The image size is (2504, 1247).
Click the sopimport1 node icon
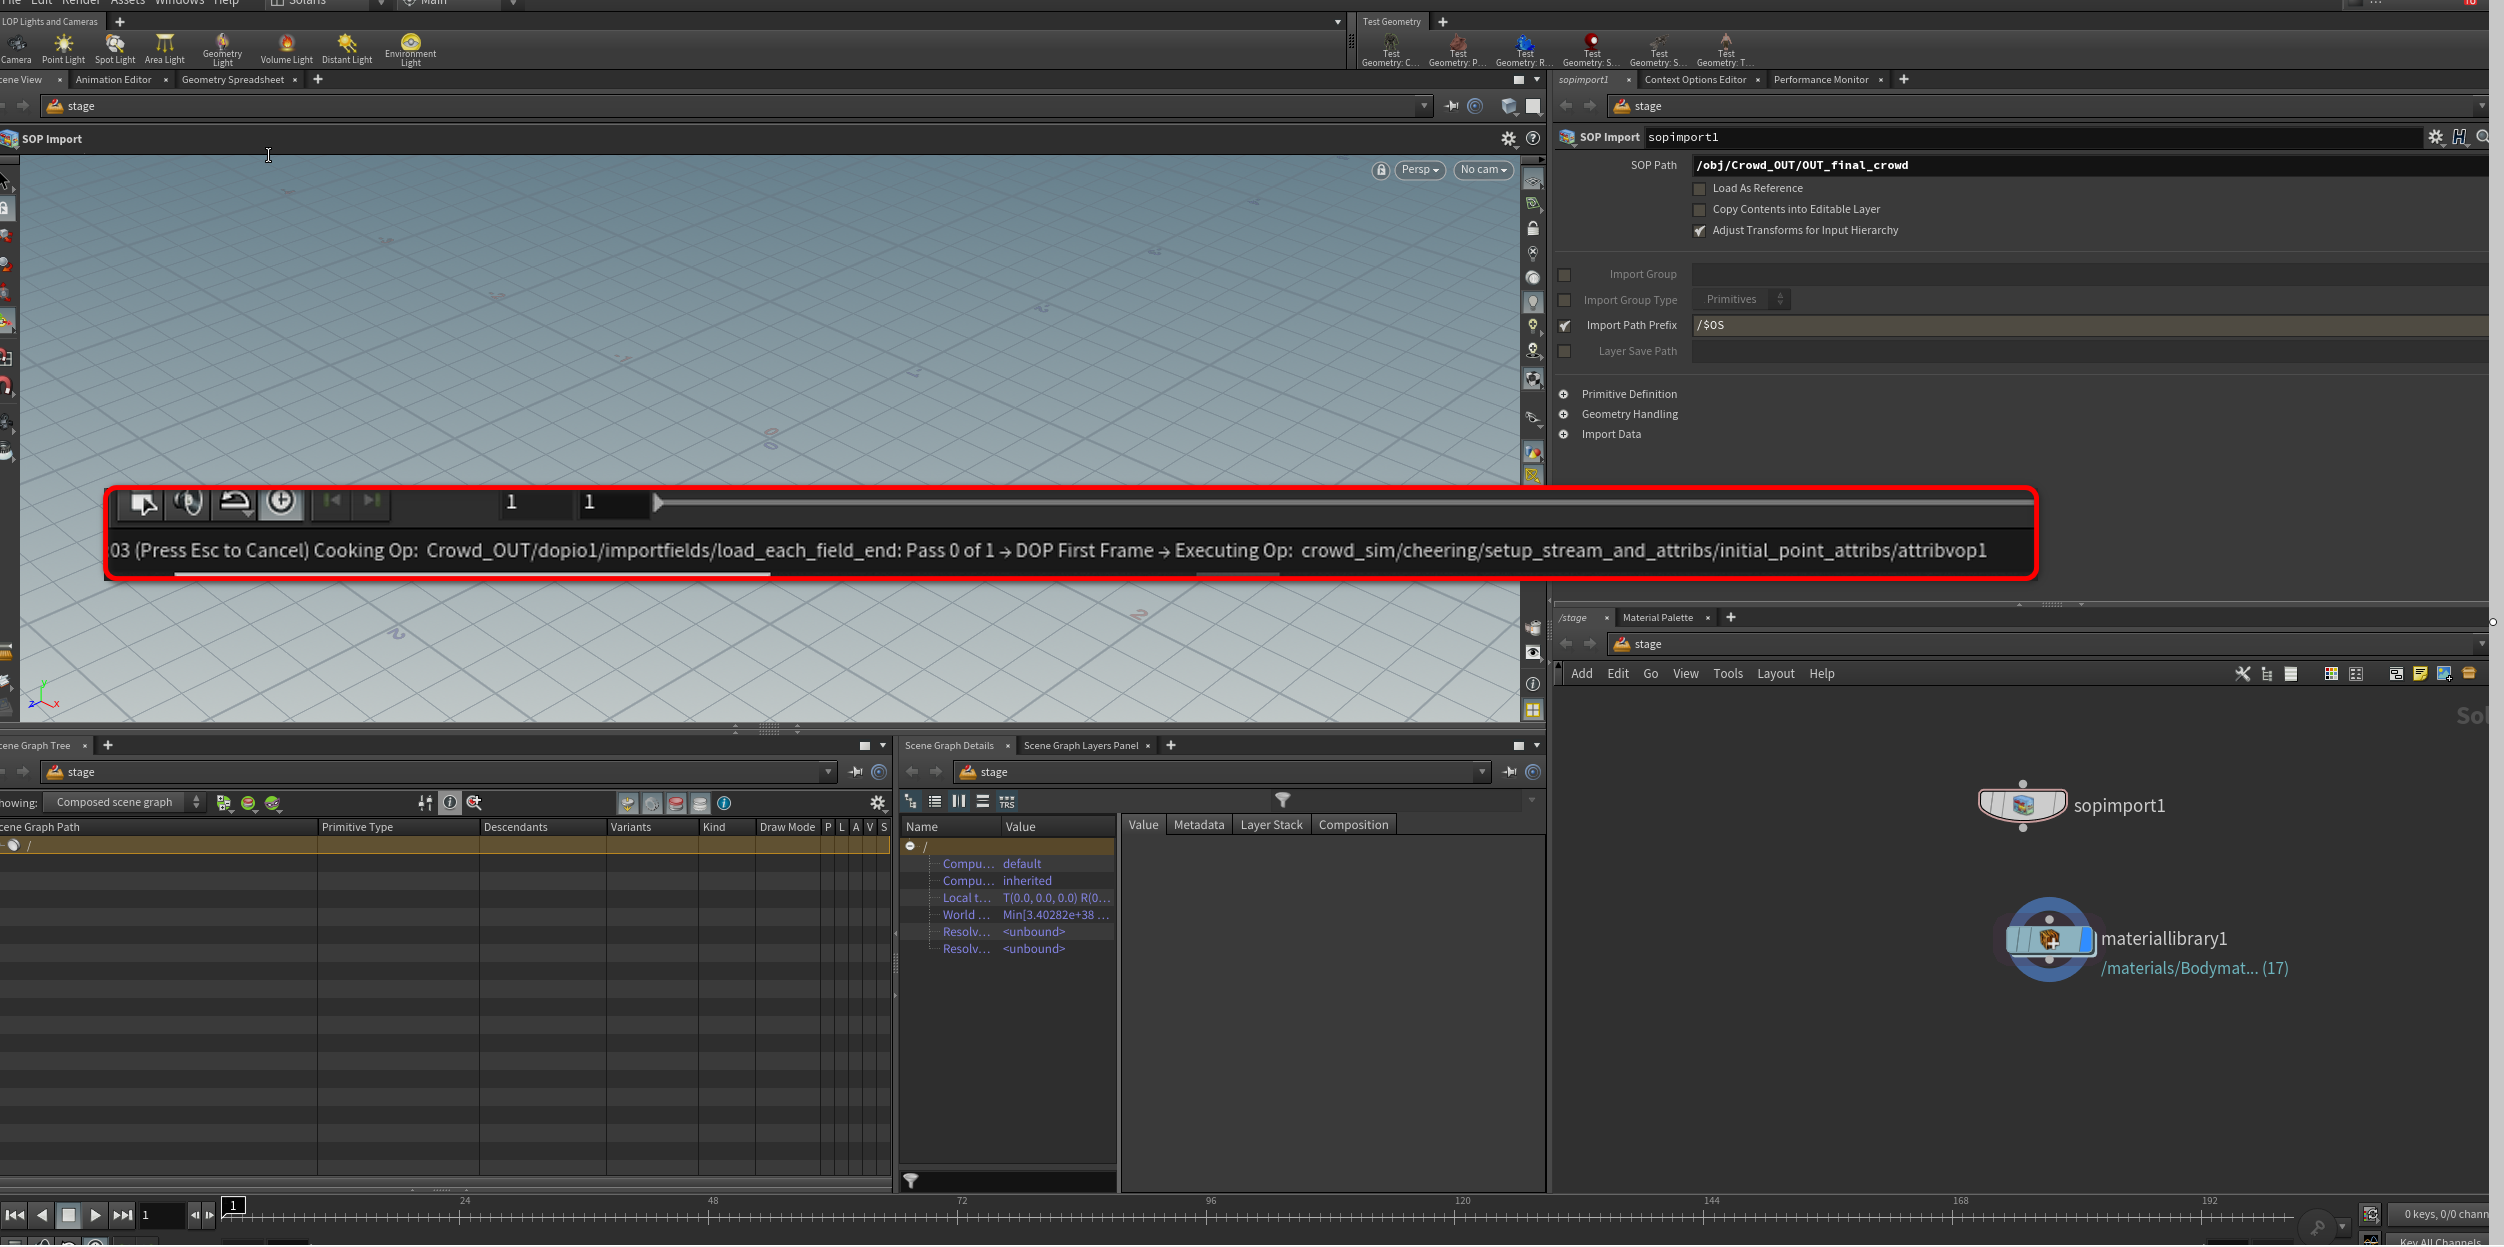tap(2022, 806)
